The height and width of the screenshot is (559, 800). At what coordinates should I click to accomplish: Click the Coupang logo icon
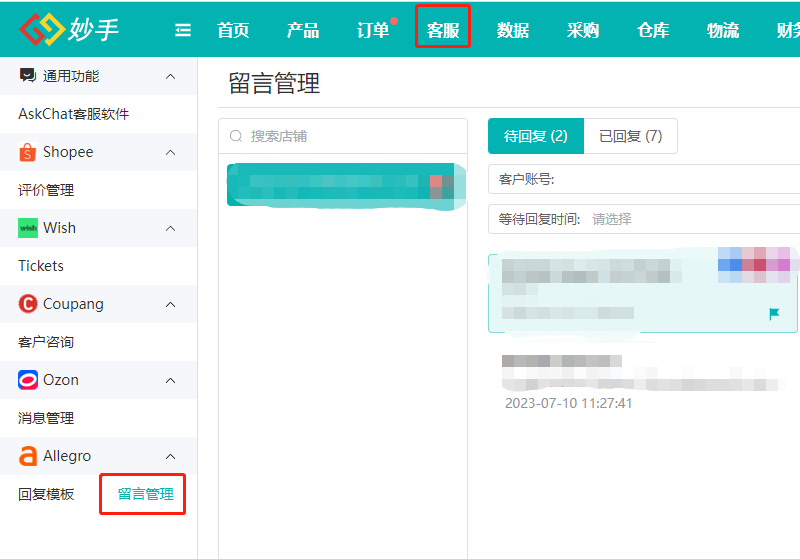(x=28, y=303)
